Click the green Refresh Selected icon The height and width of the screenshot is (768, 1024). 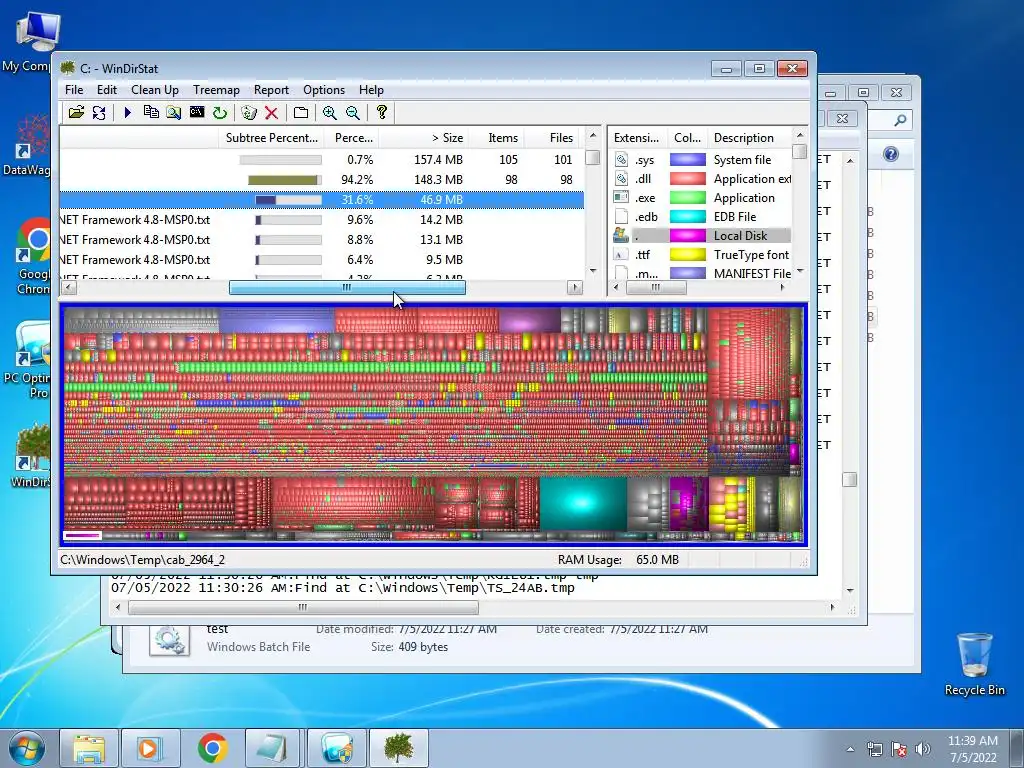tap(219, 112)
